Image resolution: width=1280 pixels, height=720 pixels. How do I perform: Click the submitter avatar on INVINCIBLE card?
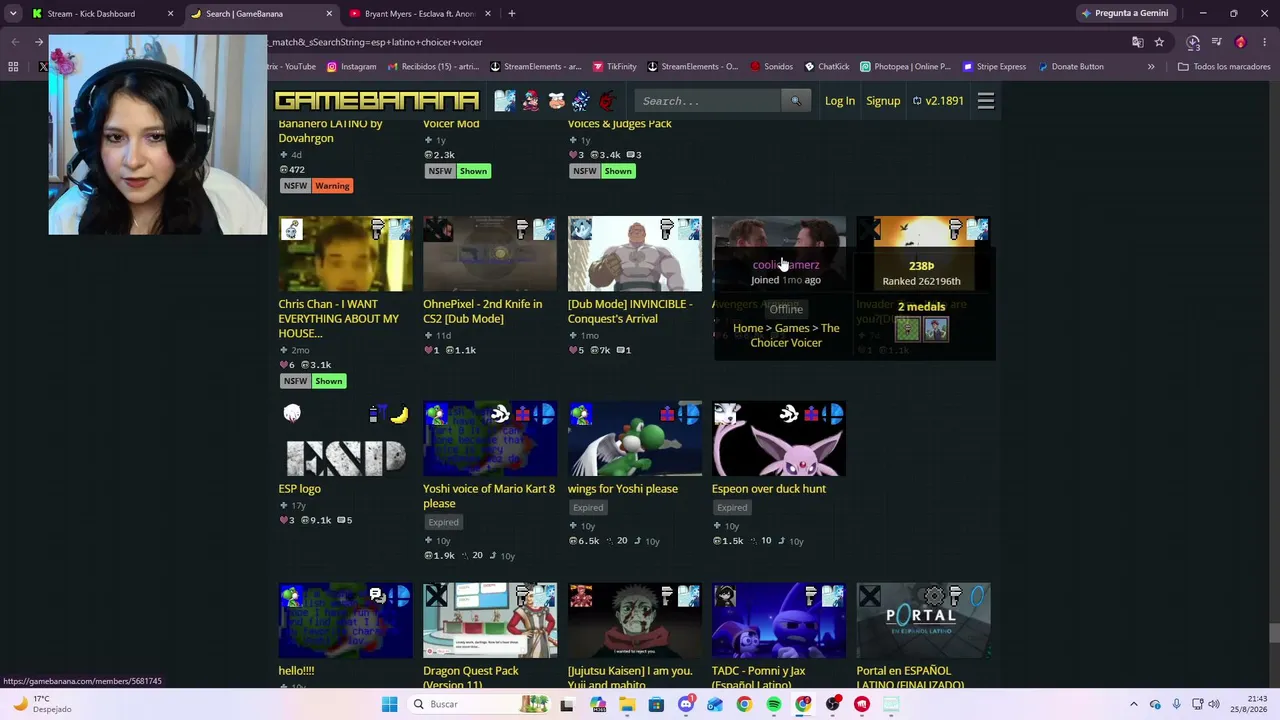pyautogui.click(x=580, y=231)
